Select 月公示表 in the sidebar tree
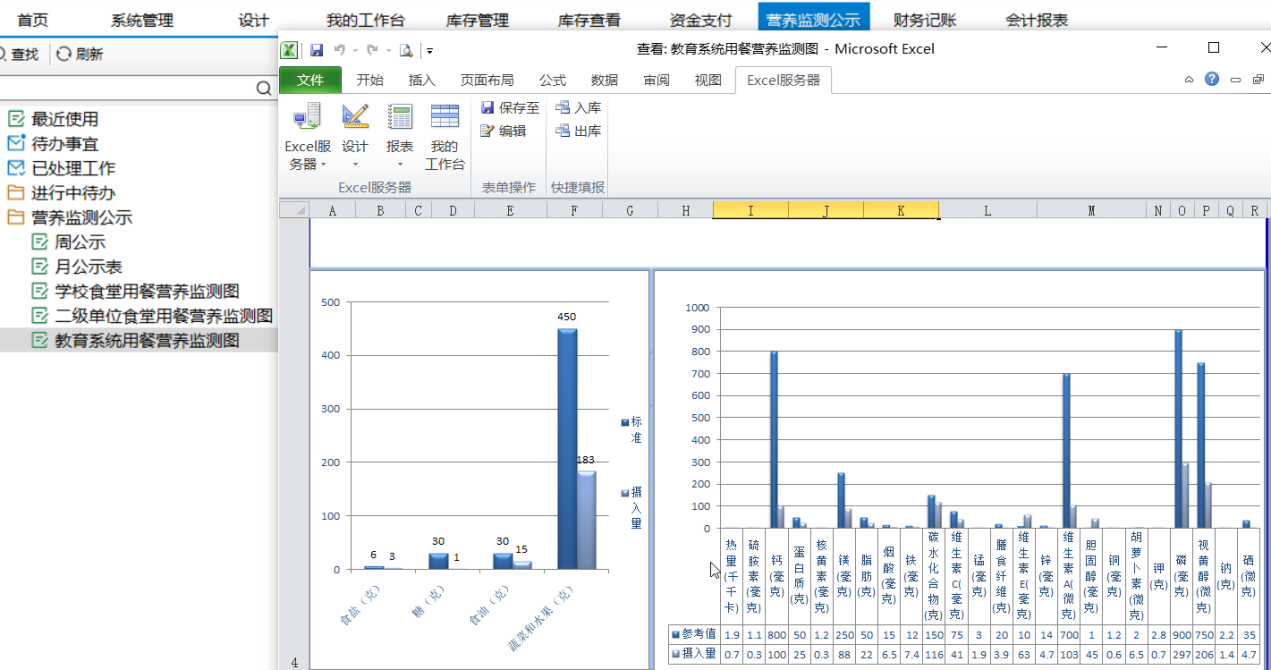1271x670 pixels. (x=88, y=267)
